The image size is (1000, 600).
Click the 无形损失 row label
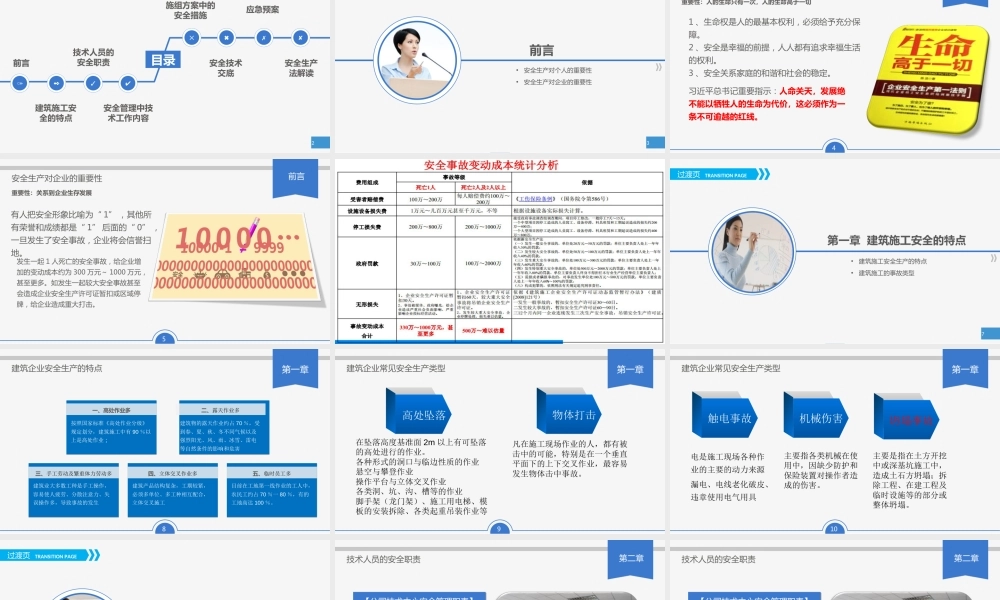click(367, 304)
